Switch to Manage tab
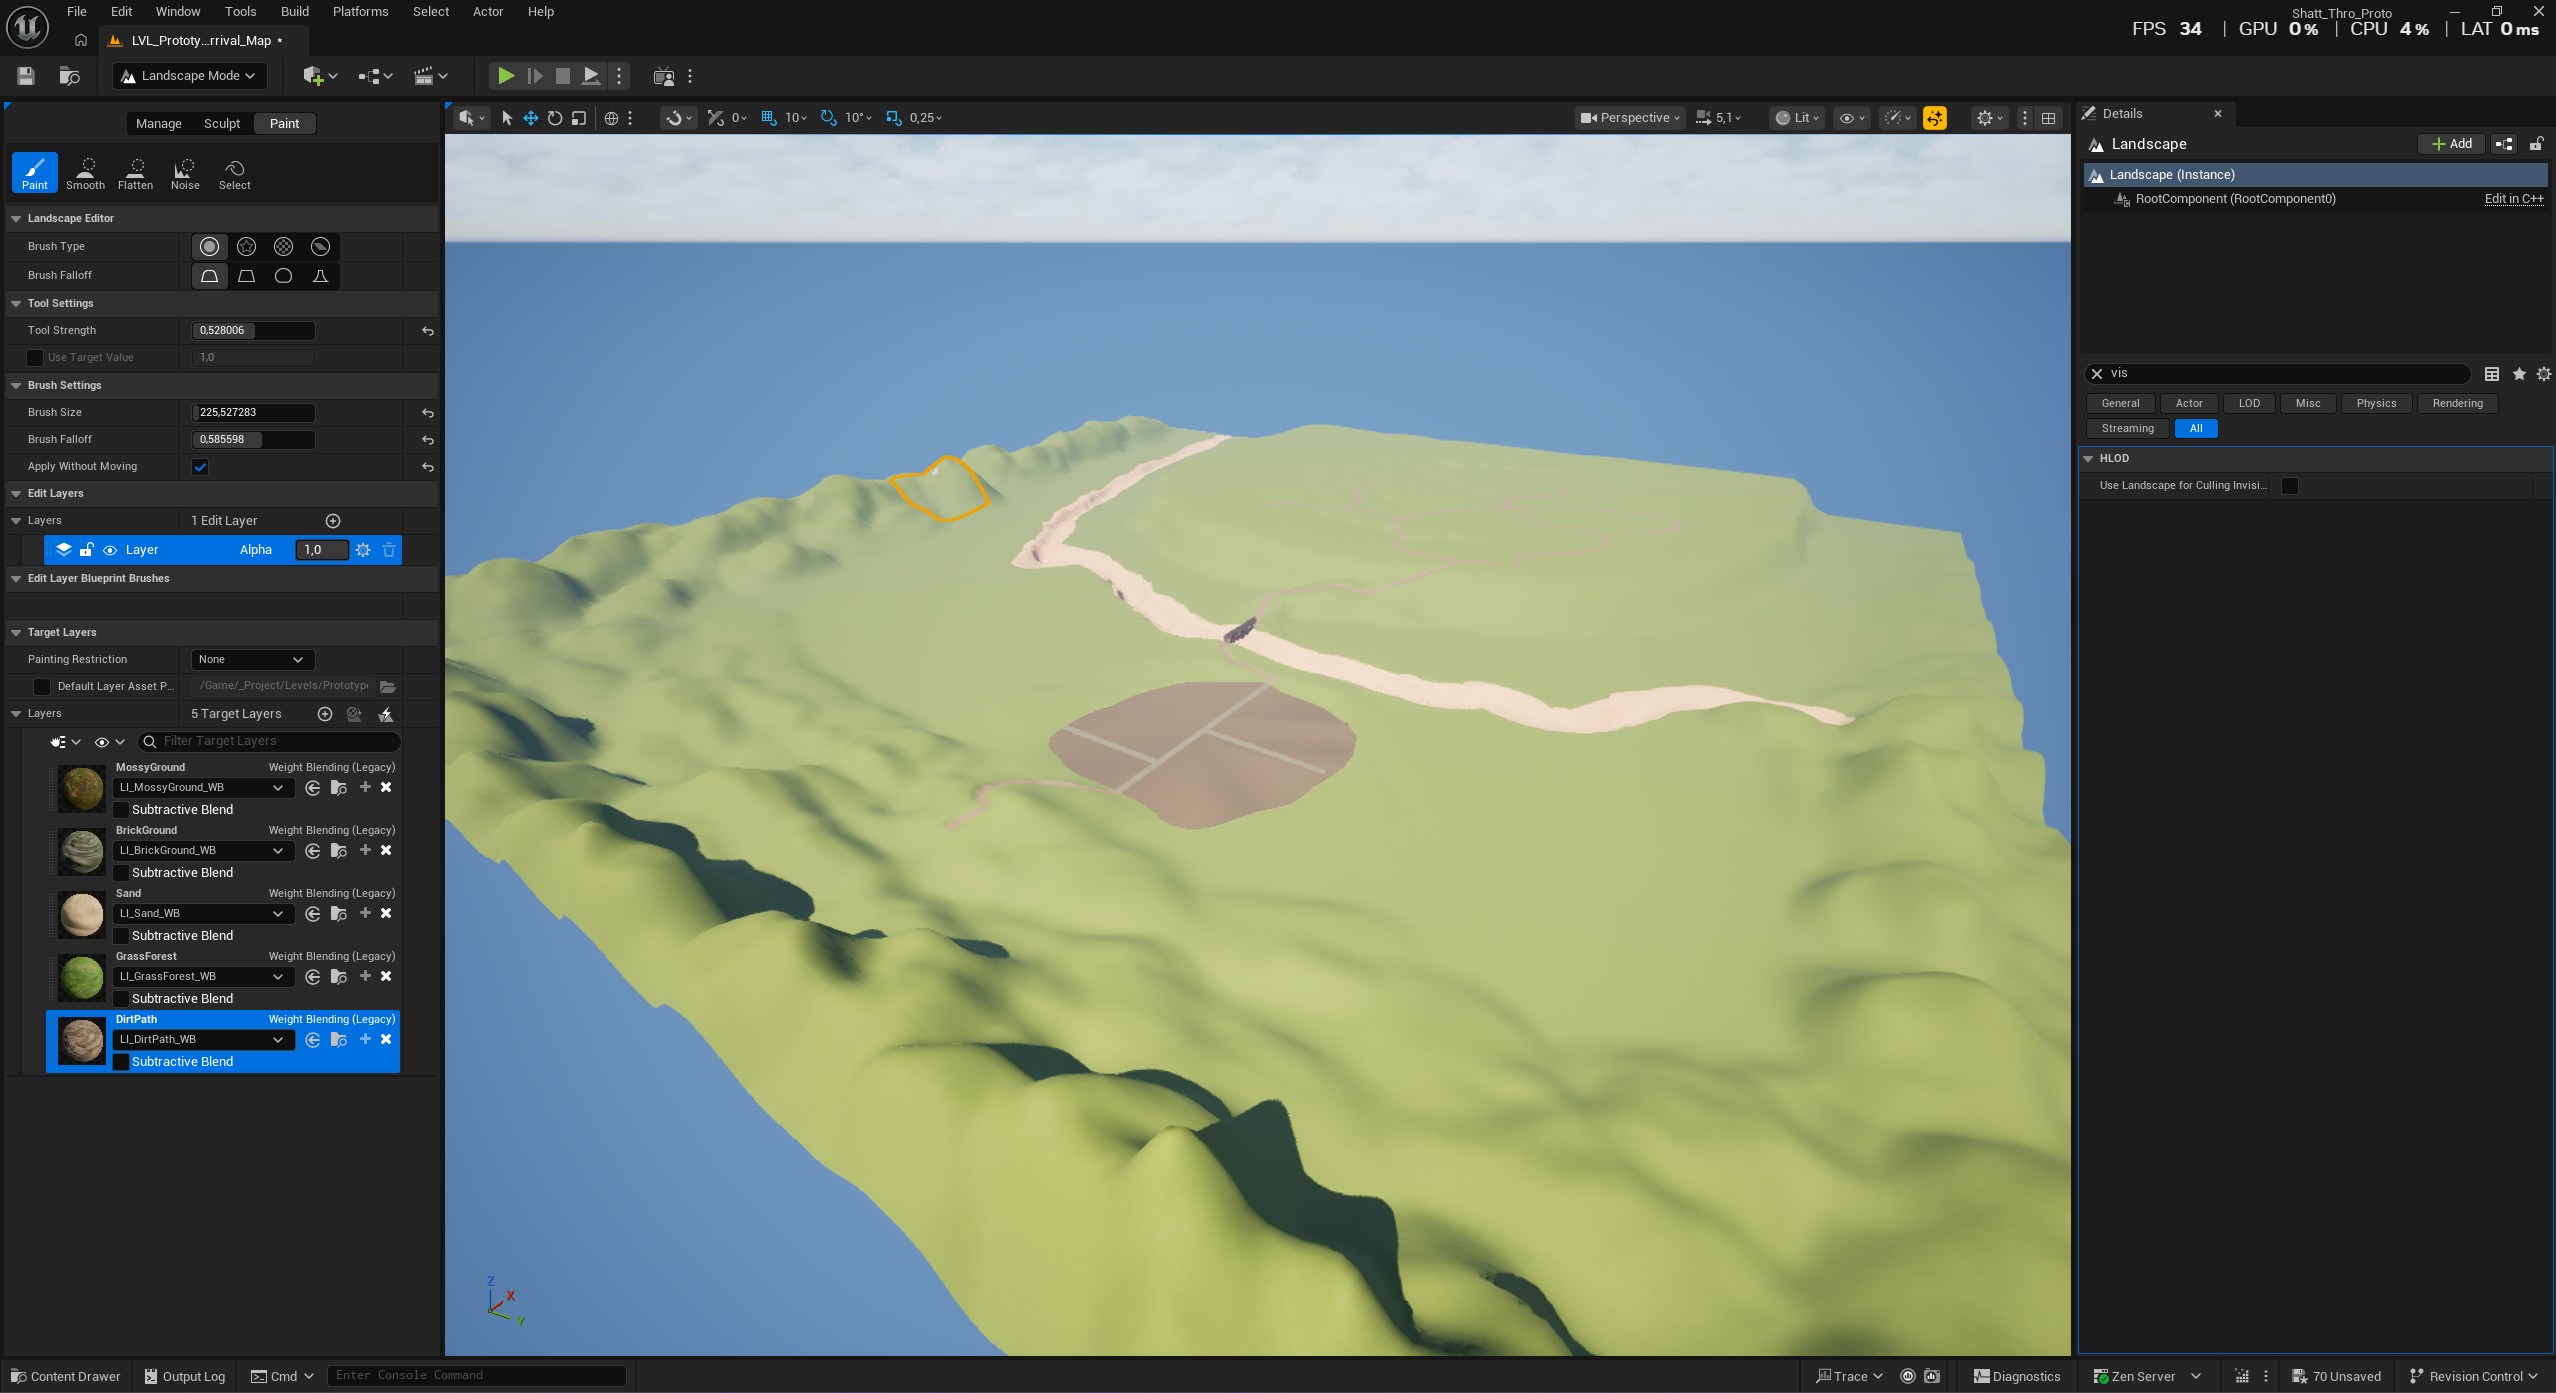This screenshot has height=1393, width=2556. pos(159,124)
